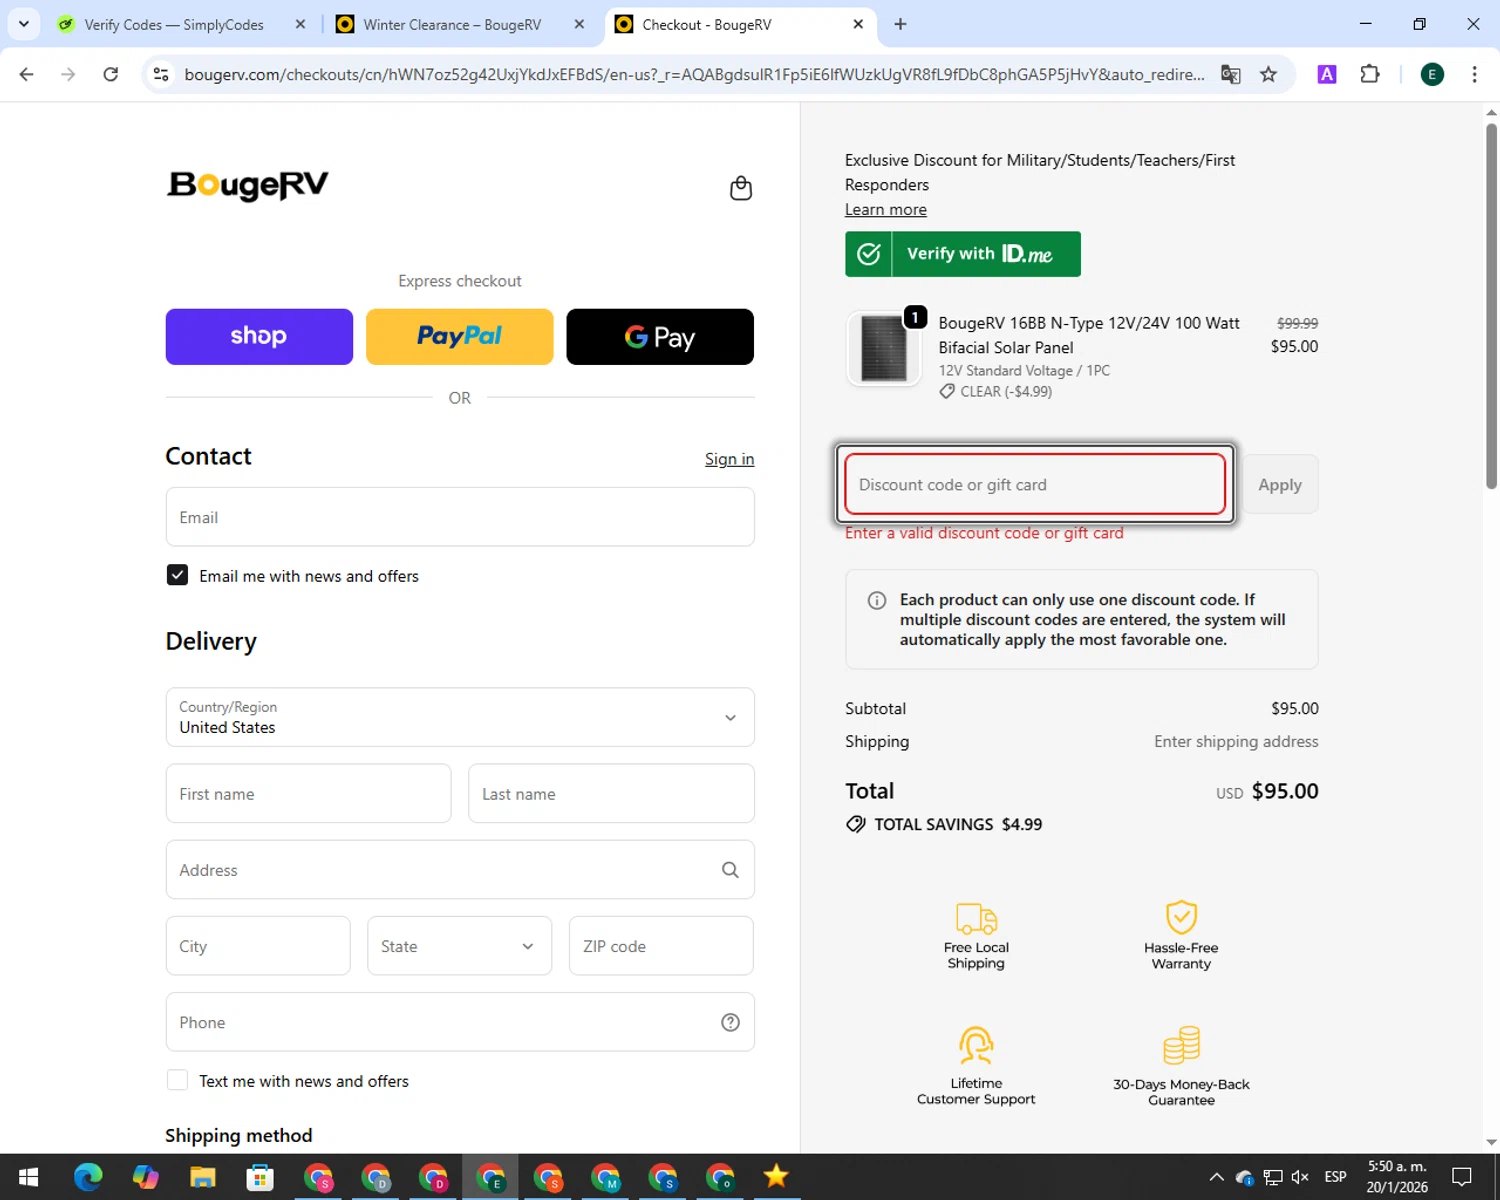The height and width of the screenshot is (1200, 1500).
Task: Click the translate page icon in address bar
Action: (x=1231, y=74)
